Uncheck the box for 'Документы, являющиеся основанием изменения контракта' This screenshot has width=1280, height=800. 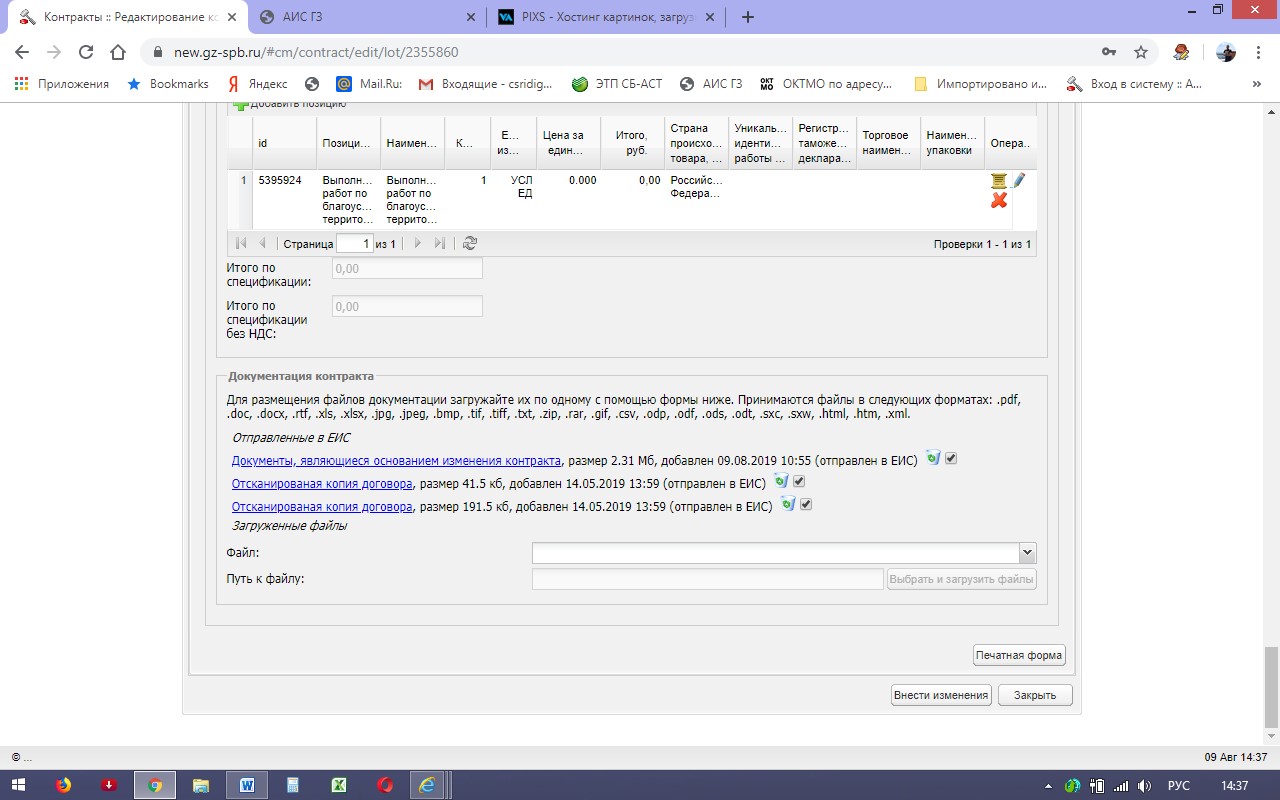point(952,458)
